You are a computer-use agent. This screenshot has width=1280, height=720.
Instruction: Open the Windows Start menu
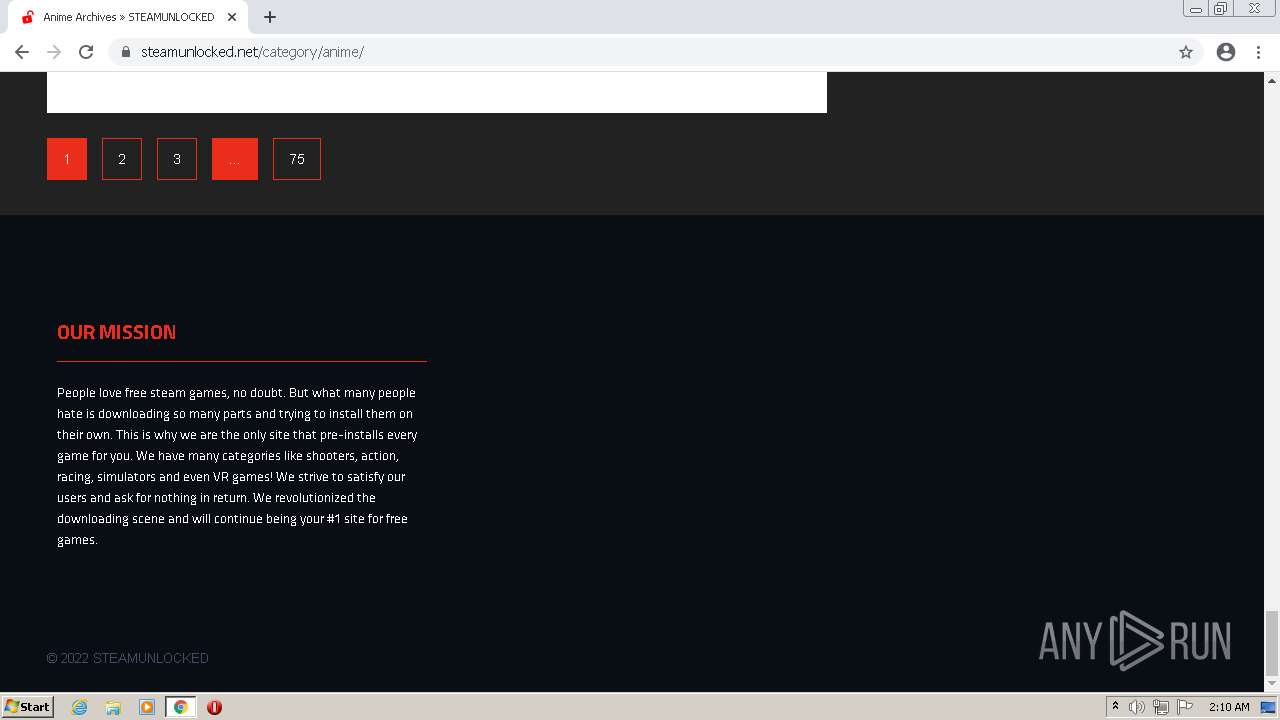pyautogui.click(x=28, y=707)
